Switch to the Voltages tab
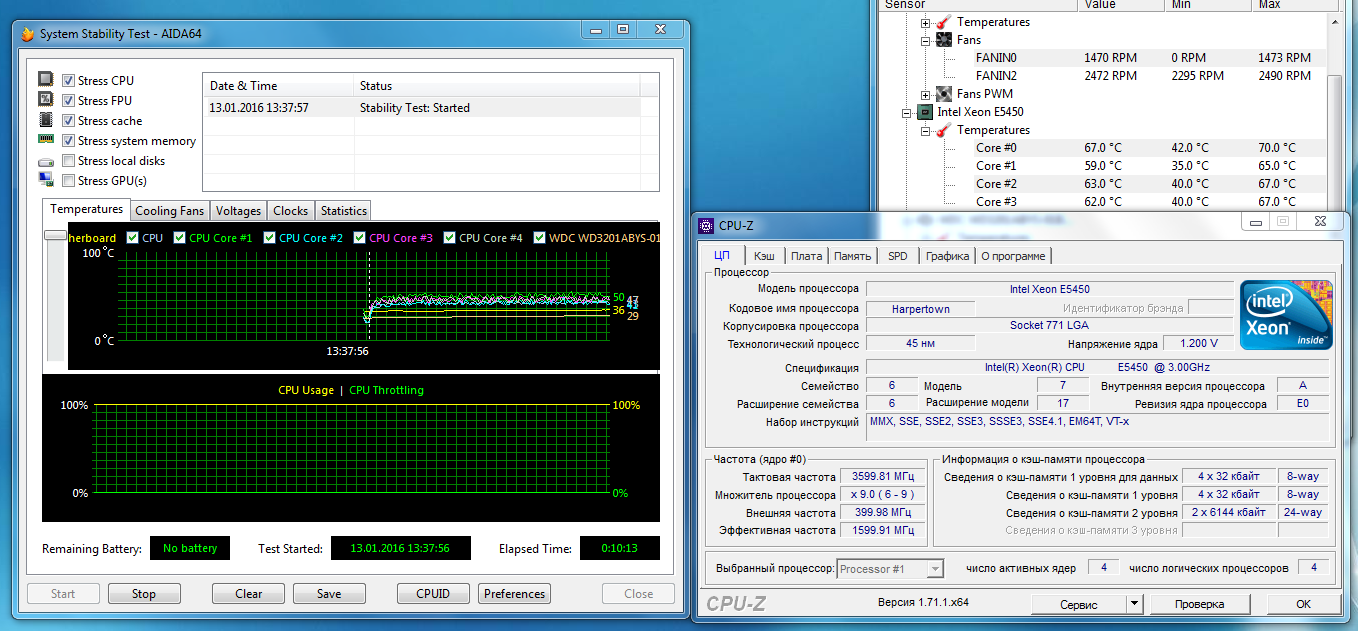The height and width of the screenshot is (631, 1358). (239, 211)
